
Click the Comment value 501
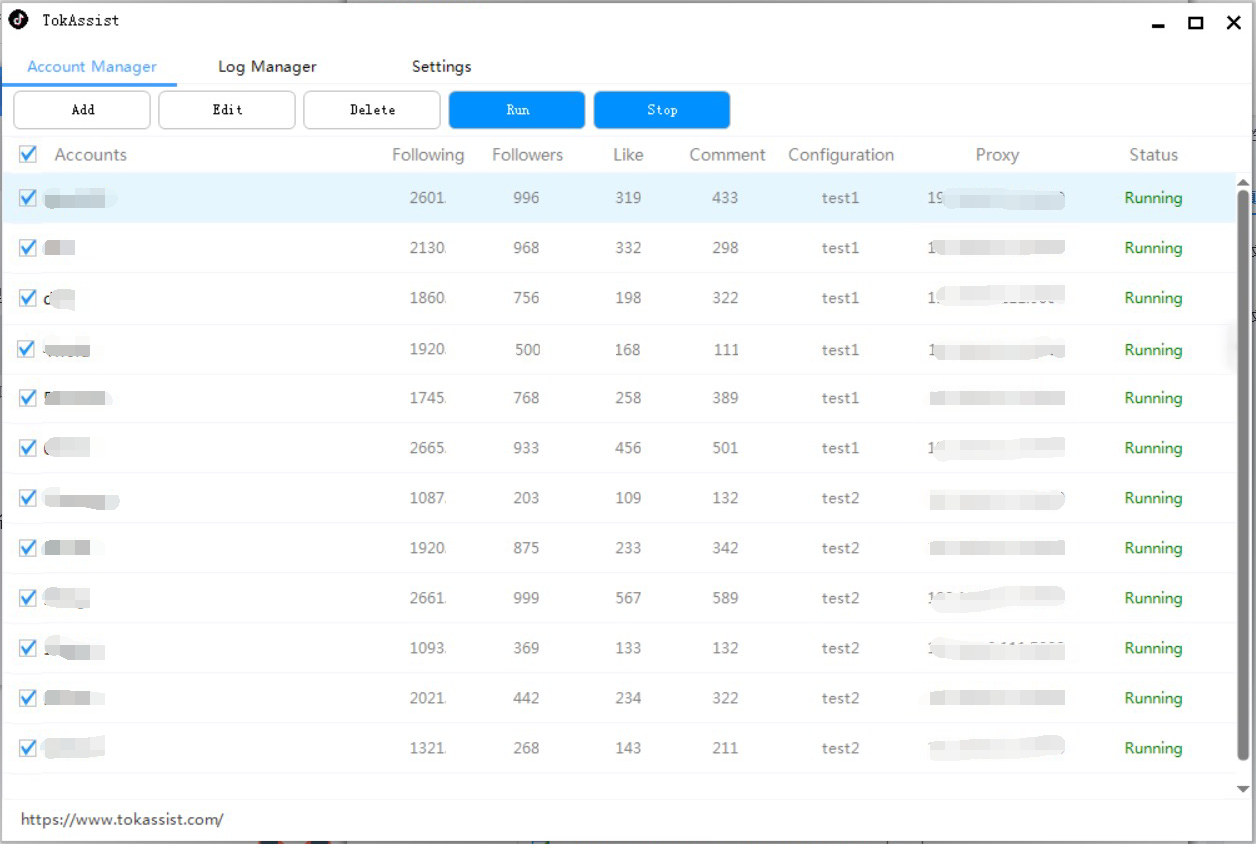[725, 448]
